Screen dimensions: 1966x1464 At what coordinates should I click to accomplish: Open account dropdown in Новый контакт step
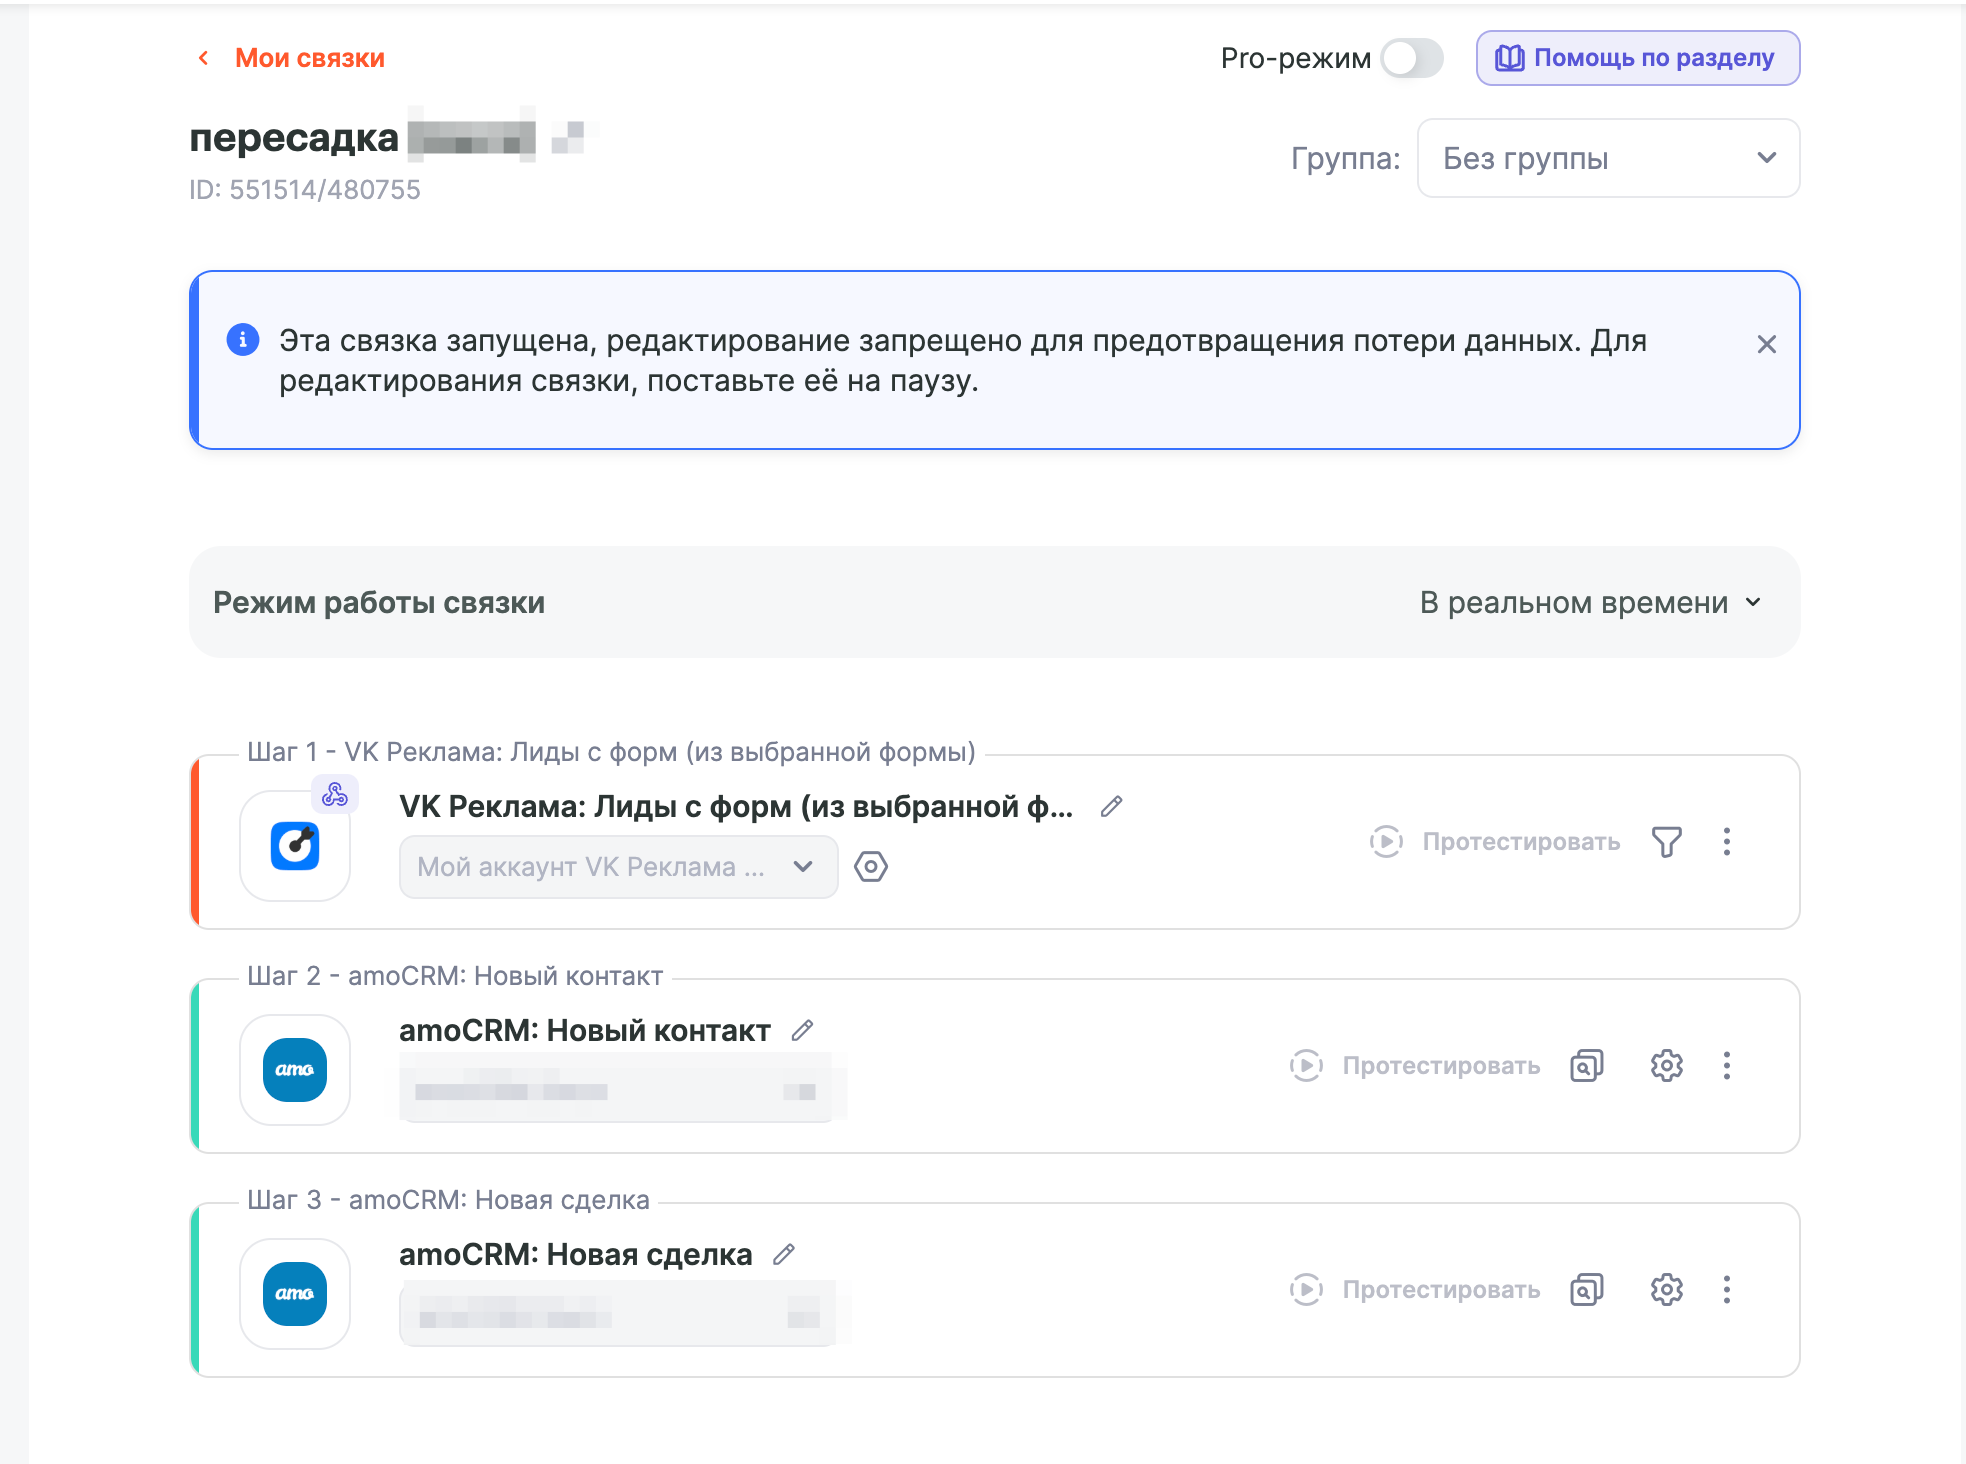click(618, 1091)
